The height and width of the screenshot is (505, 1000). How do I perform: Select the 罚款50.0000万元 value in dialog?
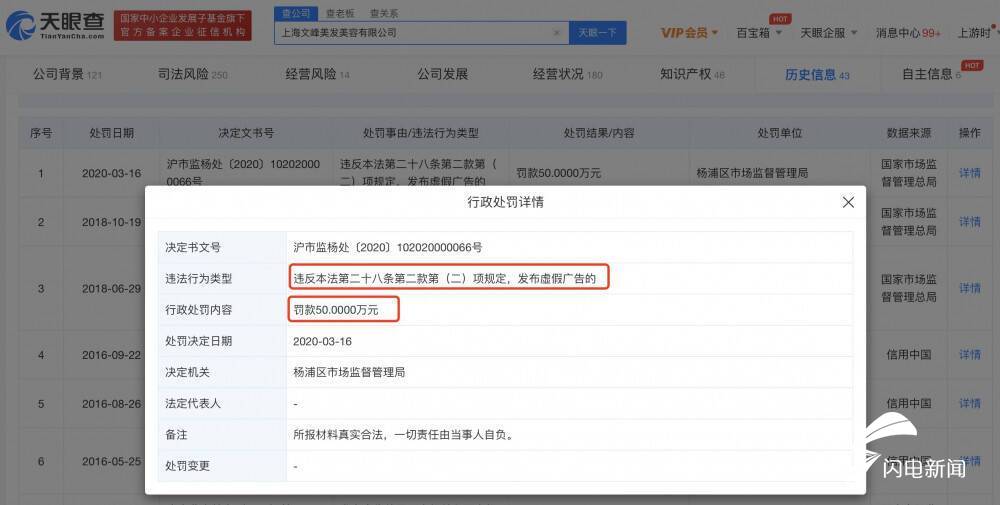[x=335, y=310]
